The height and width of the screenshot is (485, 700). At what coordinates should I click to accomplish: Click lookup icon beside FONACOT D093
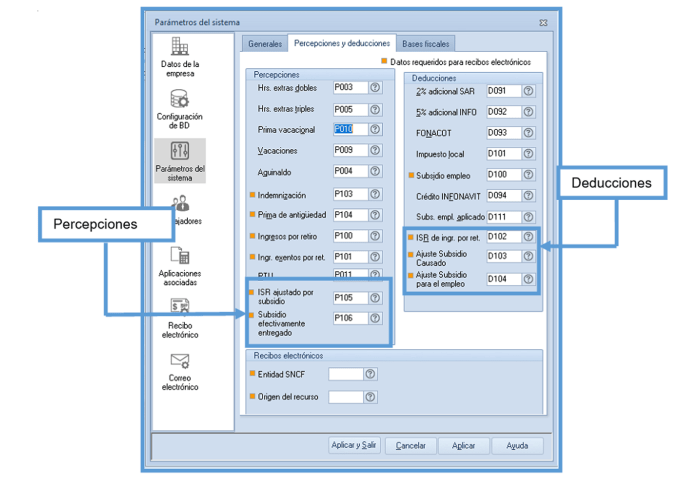[528, 133]
